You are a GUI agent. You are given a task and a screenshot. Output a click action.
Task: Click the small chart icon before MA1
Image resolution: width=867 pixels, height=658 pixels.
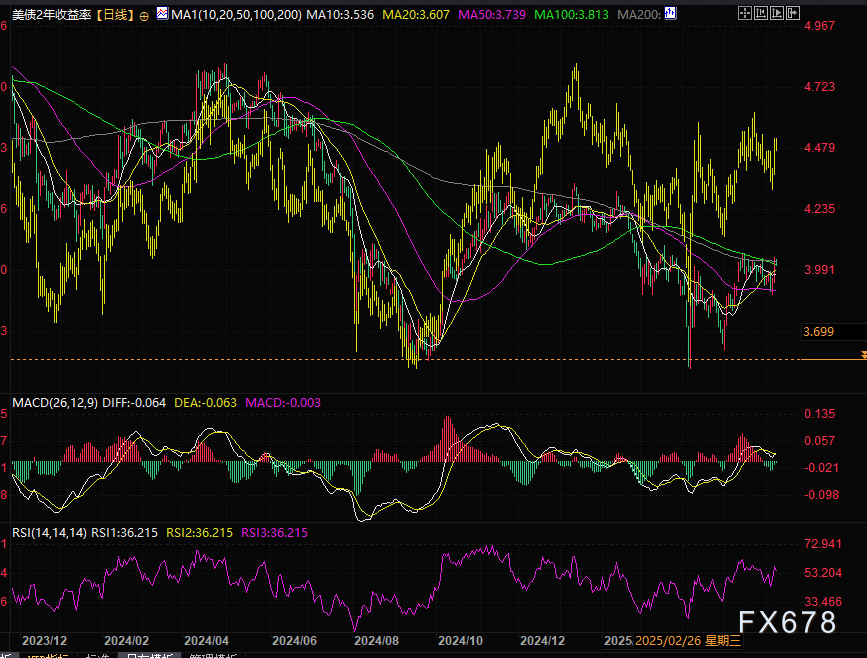pos(163,16)
